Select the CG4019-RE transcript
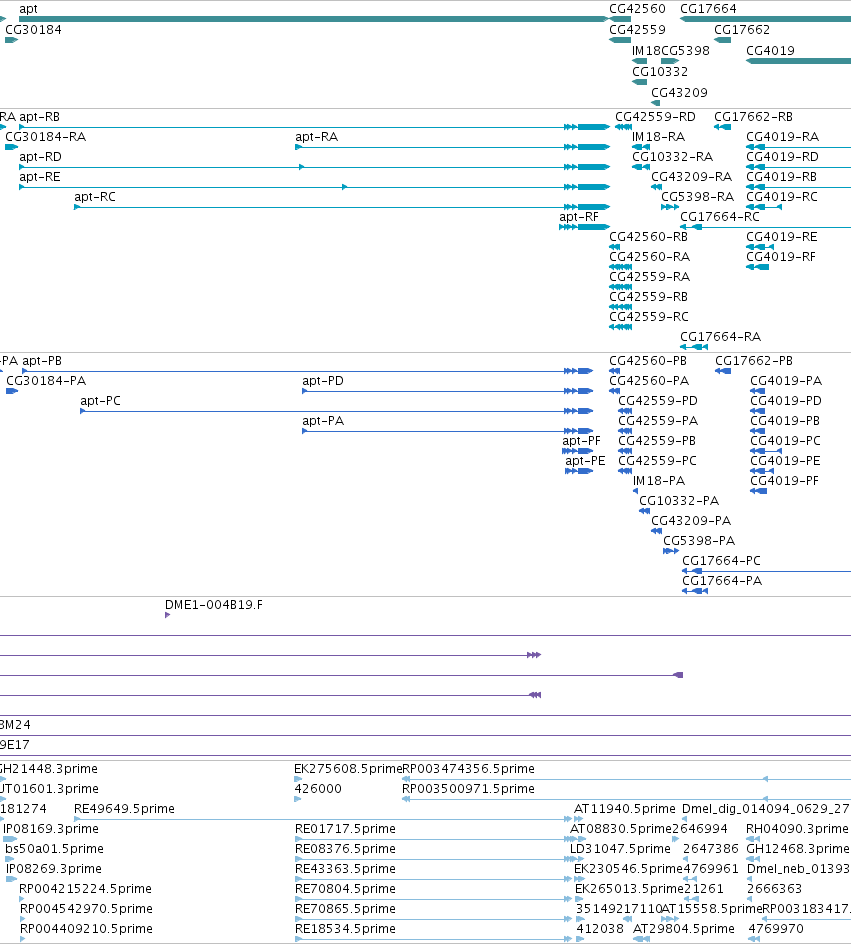The width and height of the screenshot is (851, 944). 760,247
